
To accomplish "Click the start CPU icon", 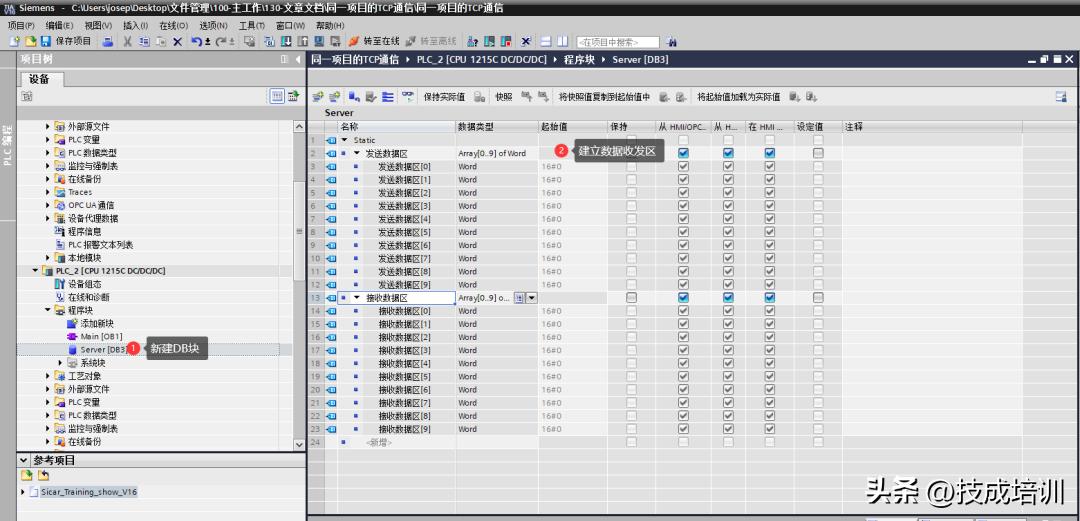I will tap(489, 41).
